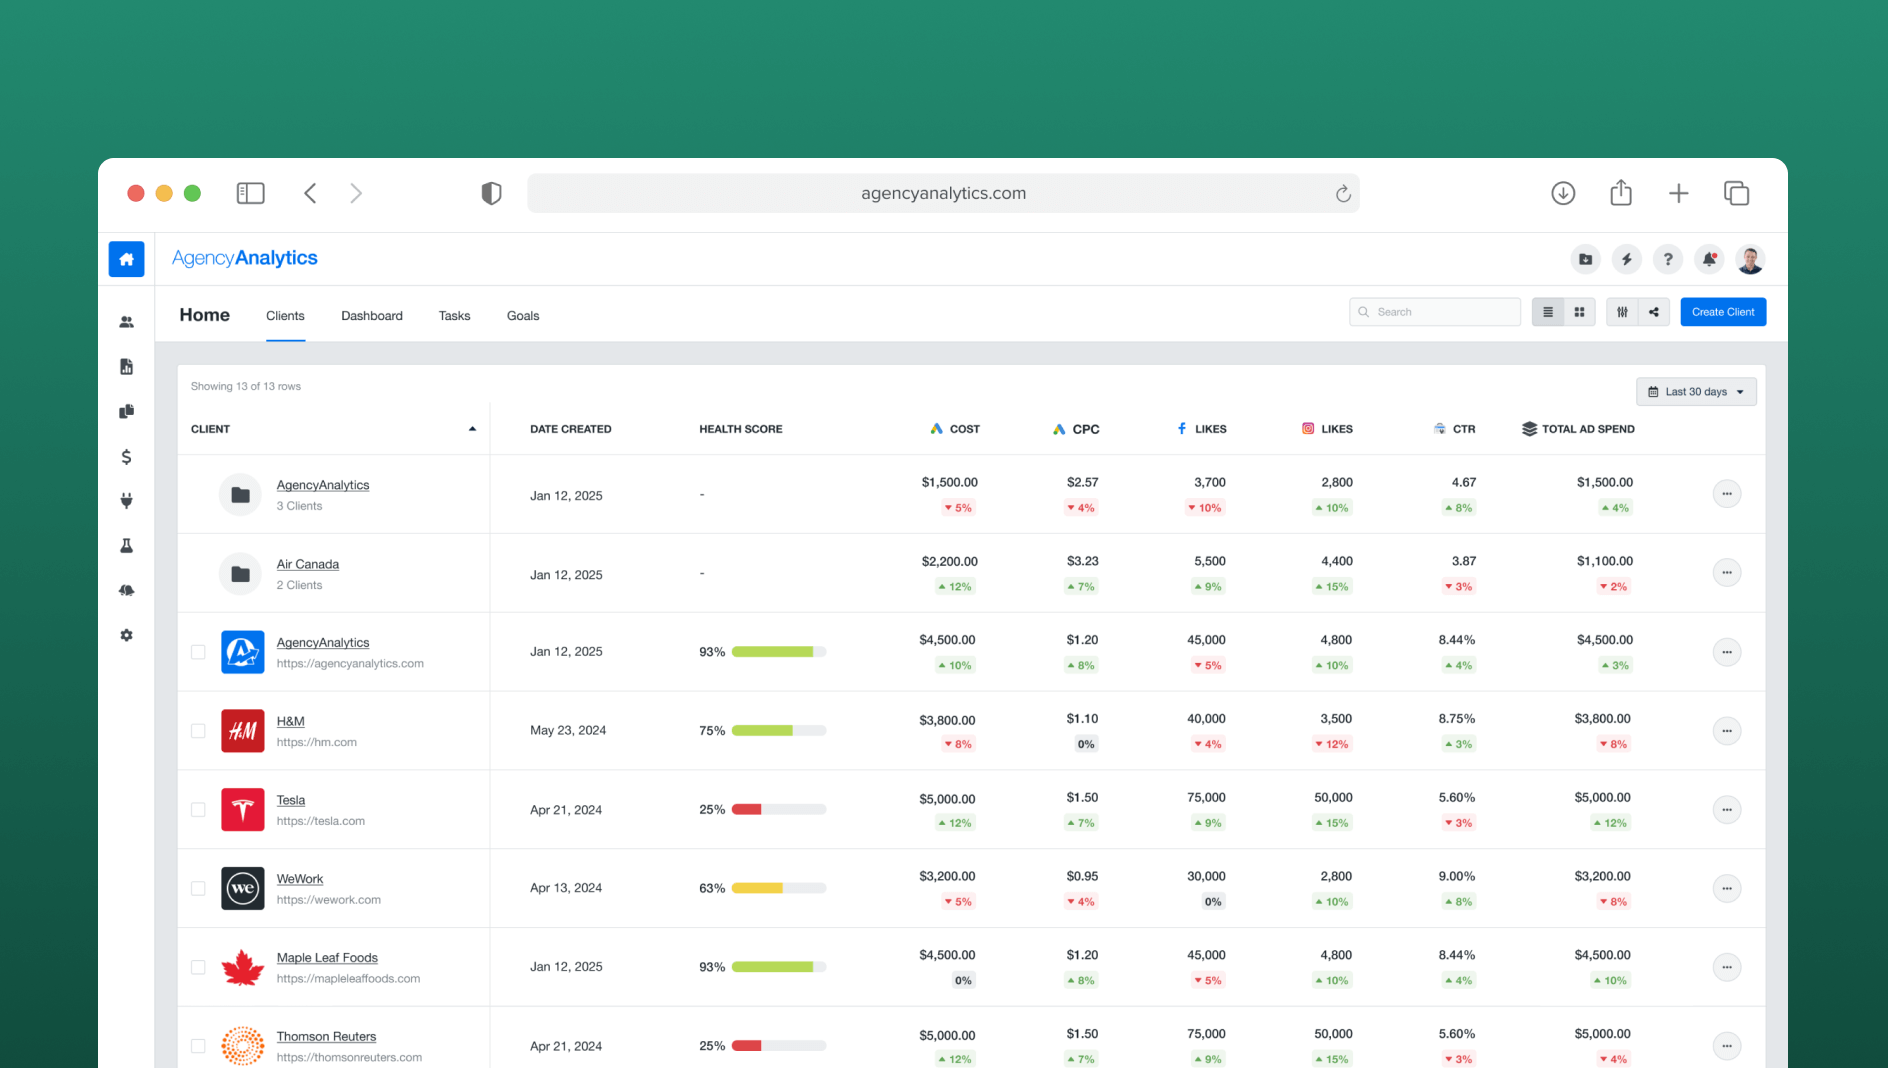1888x1068 pixels.
Task: Open the notifications bell icon
Action: (1710, 260)
